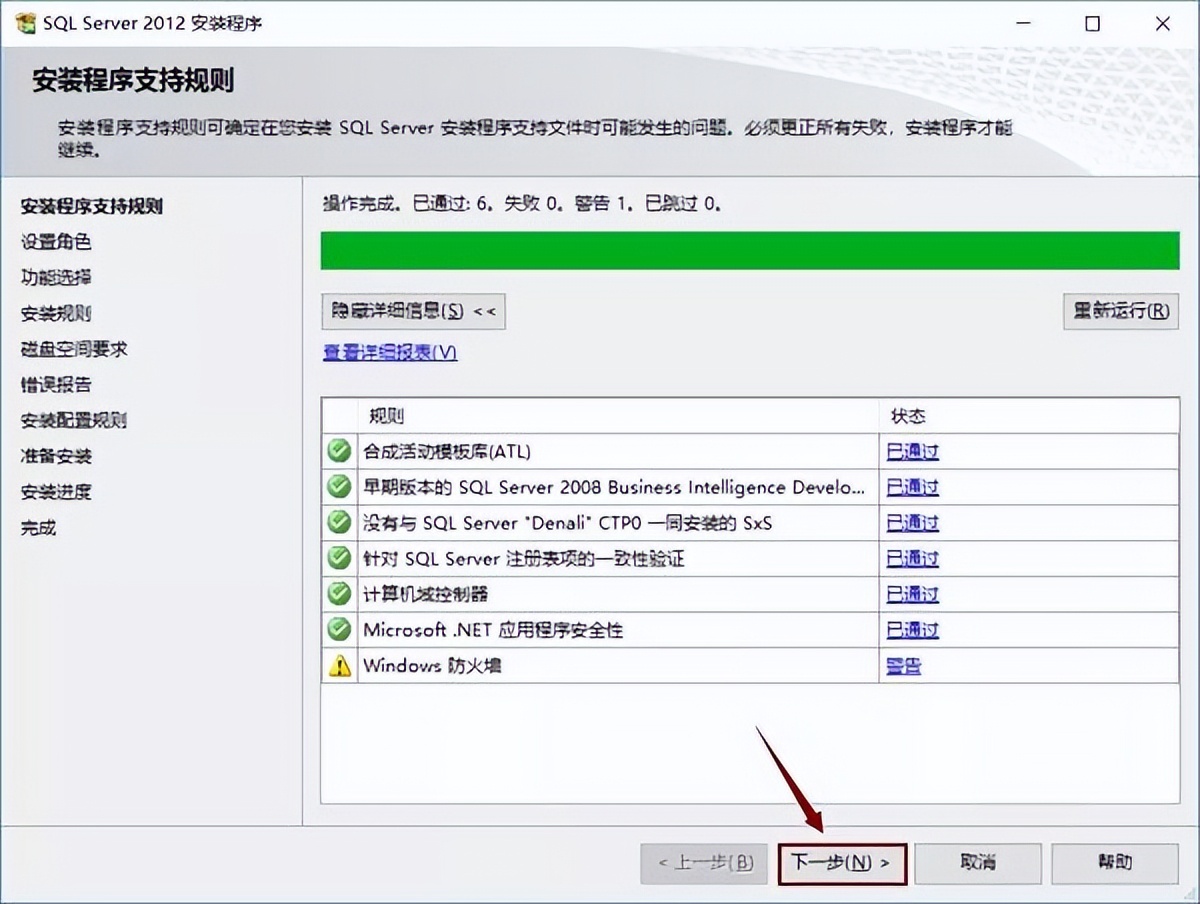
Task: Click the check icon for Microsoft .NET 应用程序安全性
Action: (x=338, y=629)
